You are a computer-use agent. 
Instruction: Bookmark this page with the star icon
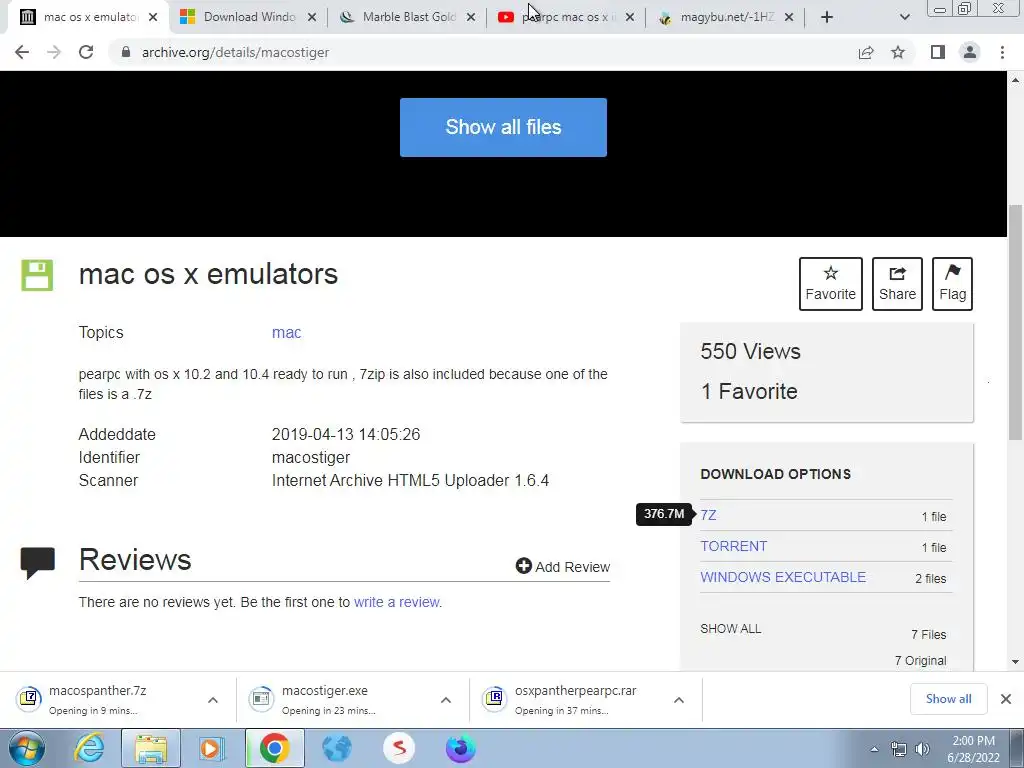tap(898, 52)
